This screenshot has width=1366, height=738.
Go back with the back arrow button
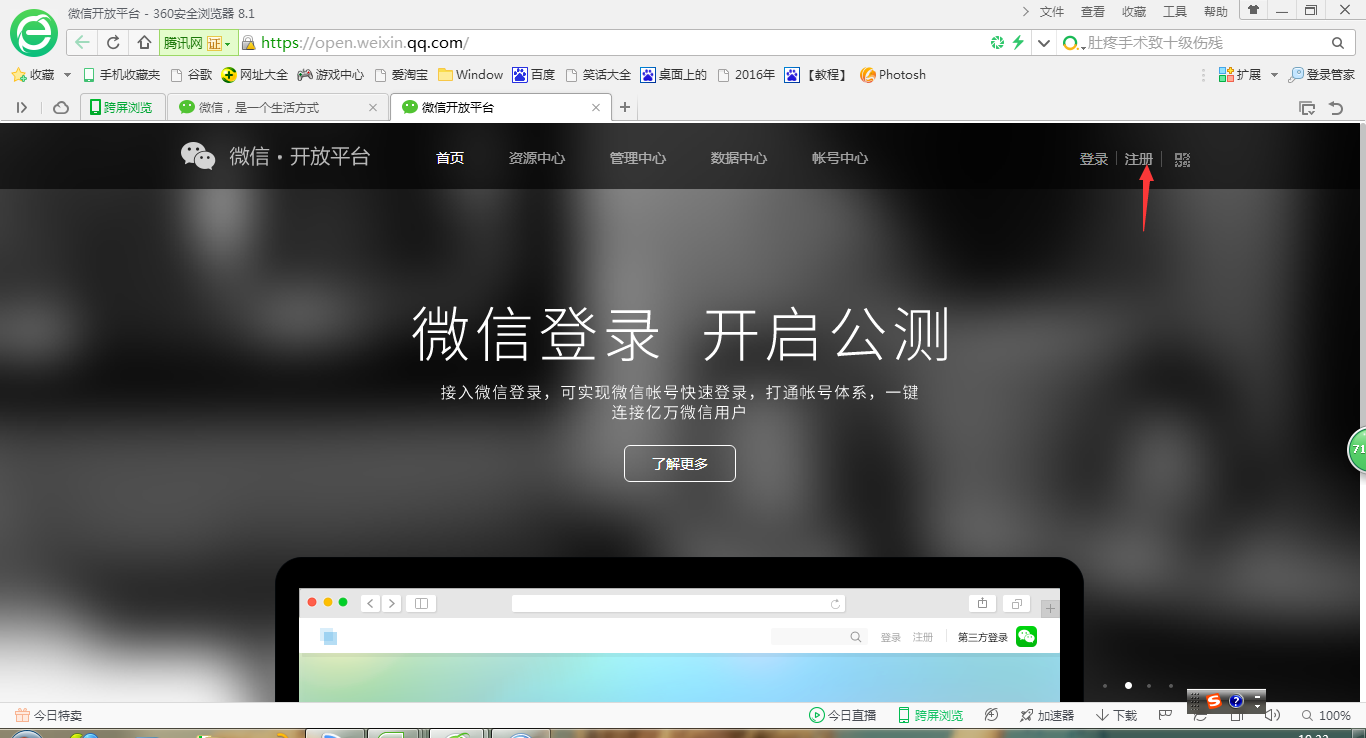(x=83, y=43)
